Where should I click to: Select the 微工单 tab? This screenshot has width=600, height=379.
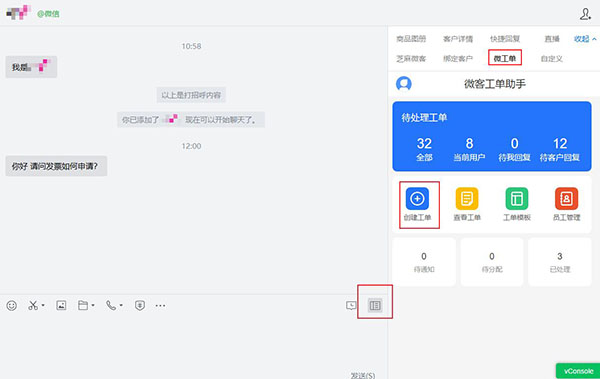click(x=505, y=59)
